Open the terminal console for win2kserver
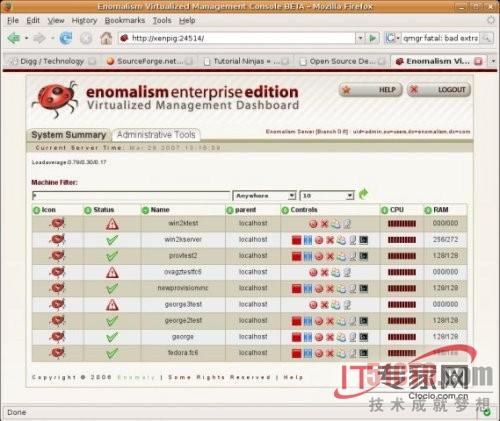Image resolution: width=500 pixels, height=421 pixels. 364,240
